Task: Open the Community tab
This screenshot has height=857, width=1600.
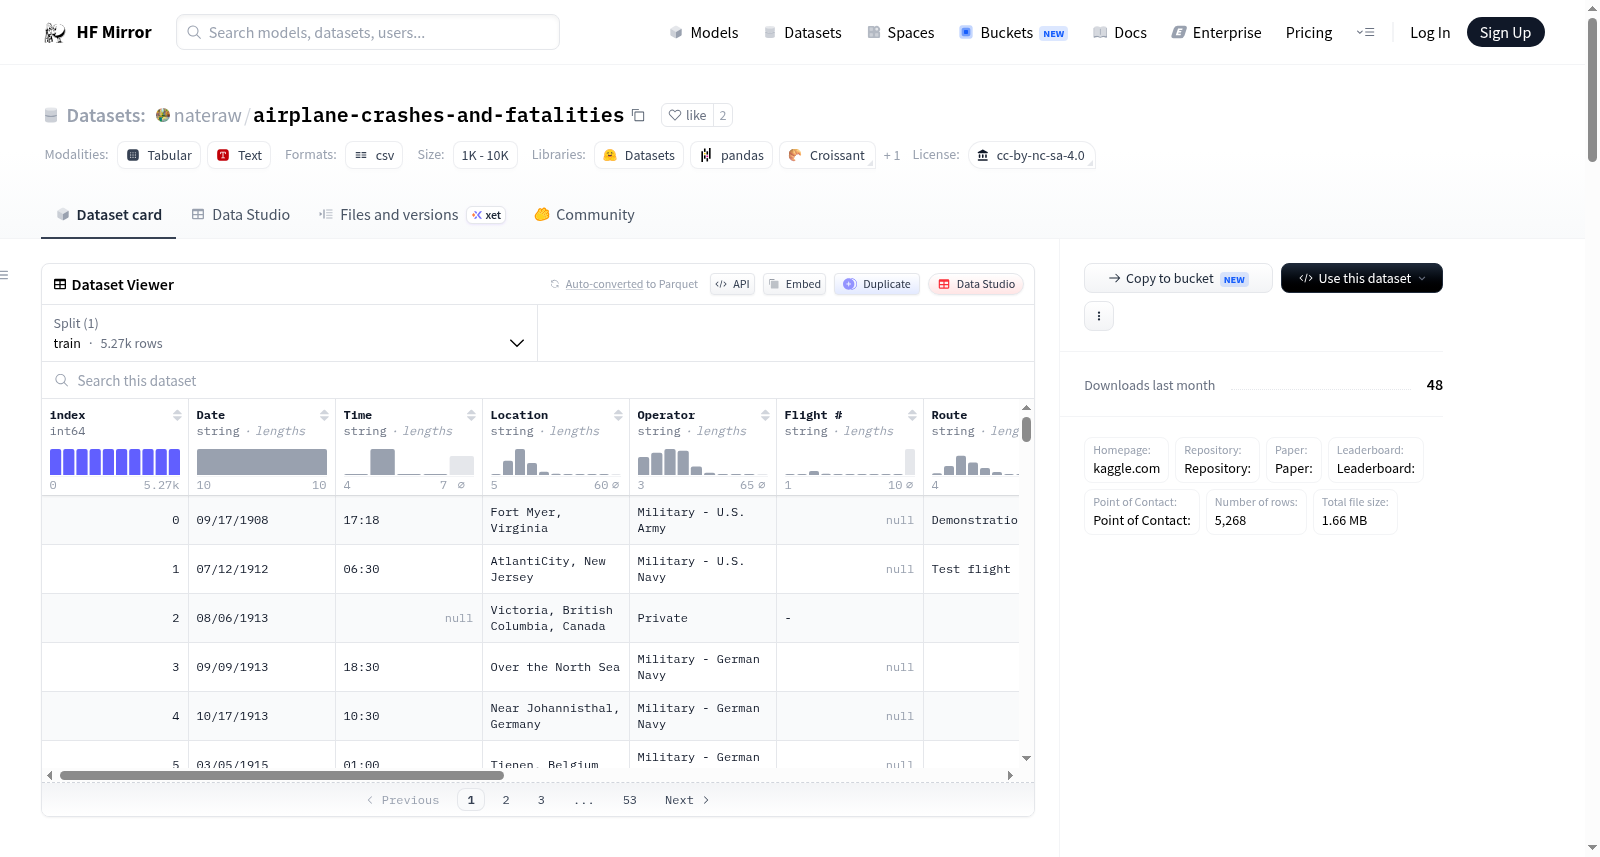Action: click(584, 215)
